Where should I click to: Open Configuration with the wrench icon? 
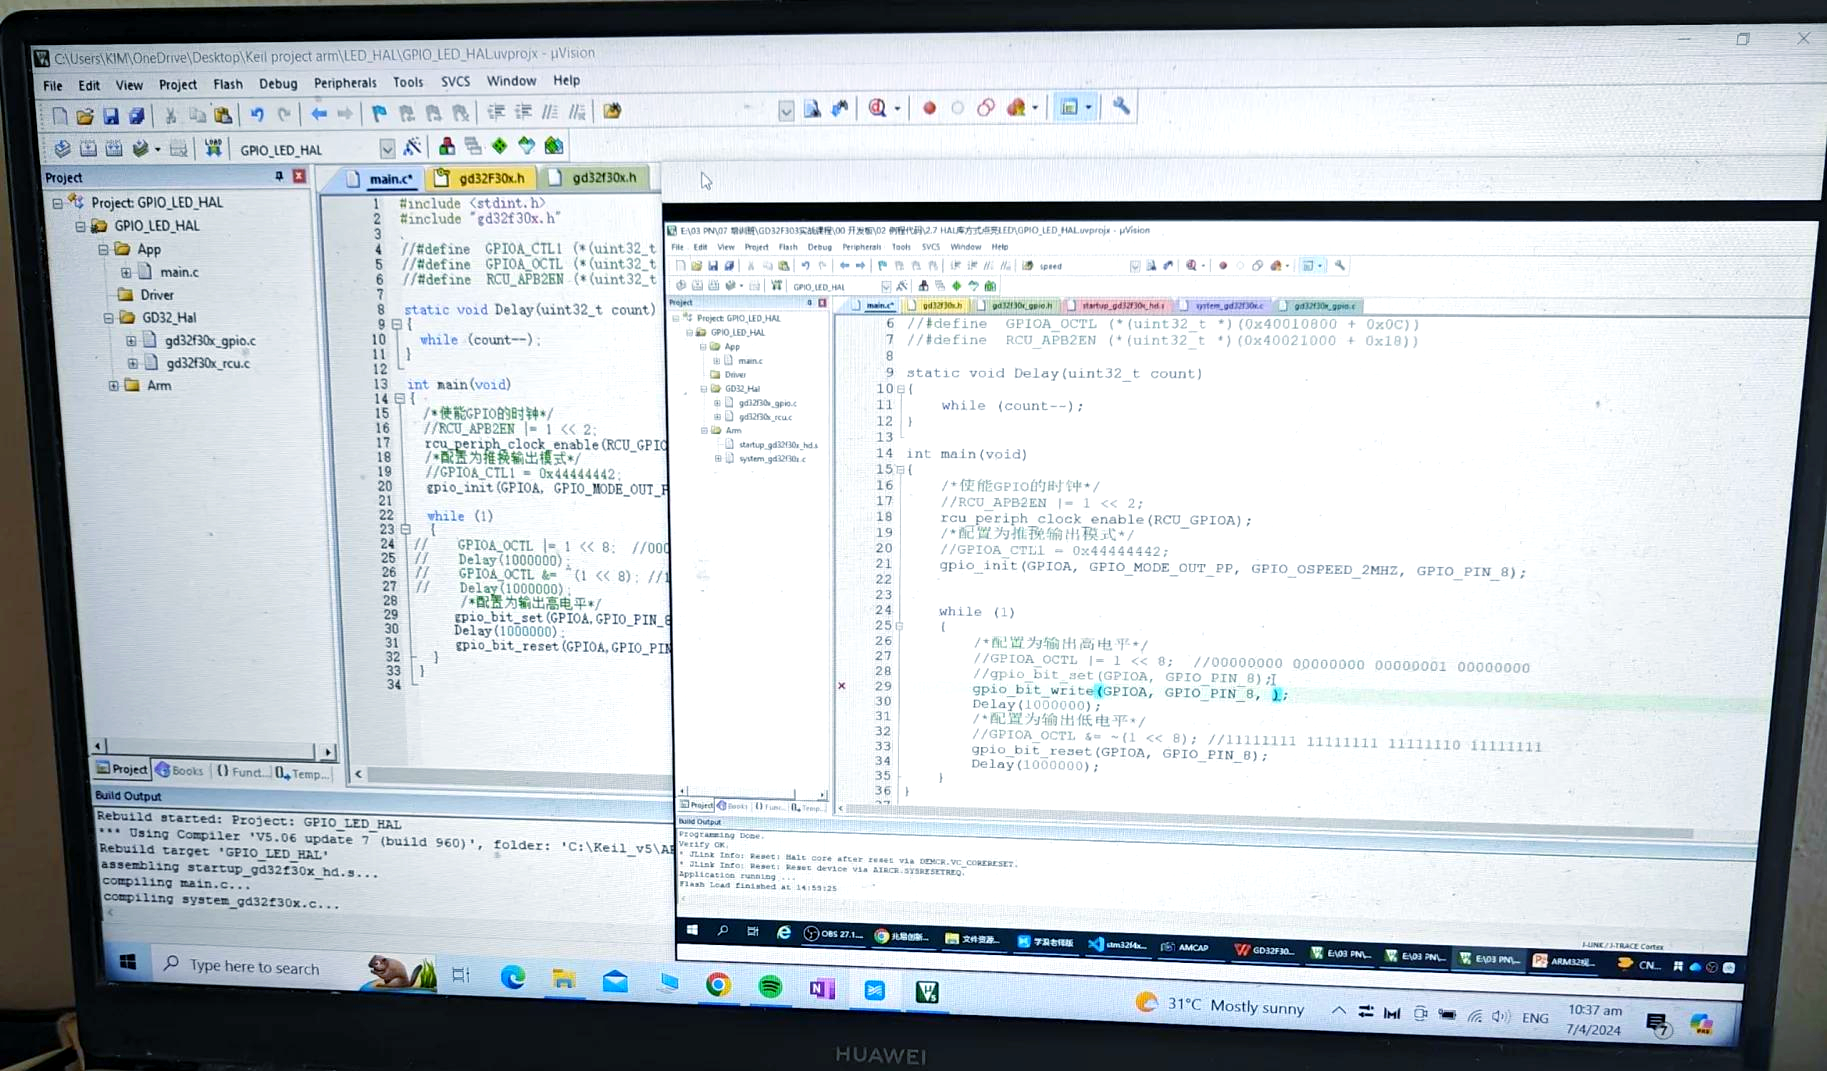[x=1121, y=106]
